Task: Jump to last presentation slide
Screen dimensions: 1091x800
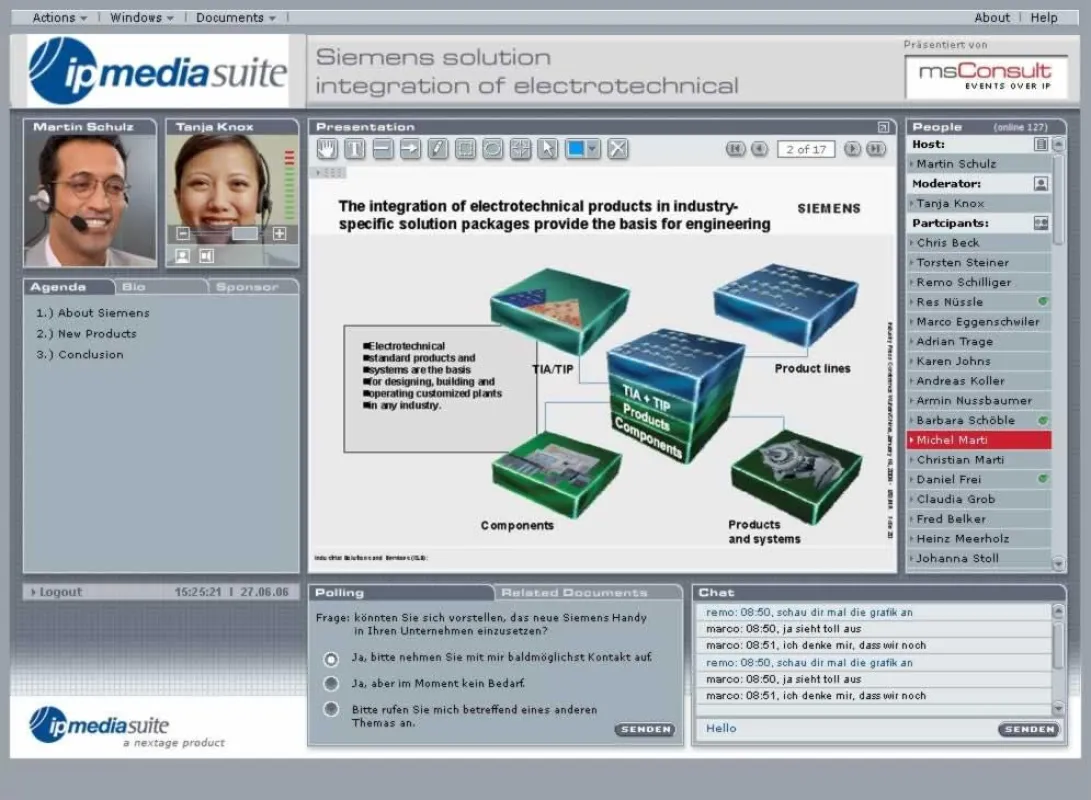Action: (x=876, y=149)
